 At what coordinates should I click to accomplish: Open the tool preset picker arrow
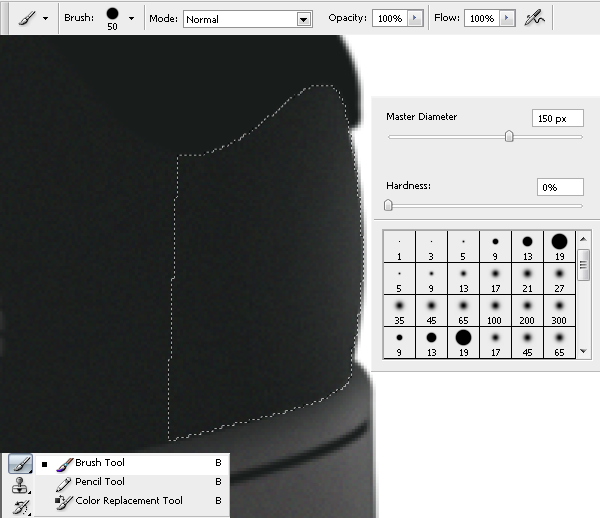click(46, 18)
